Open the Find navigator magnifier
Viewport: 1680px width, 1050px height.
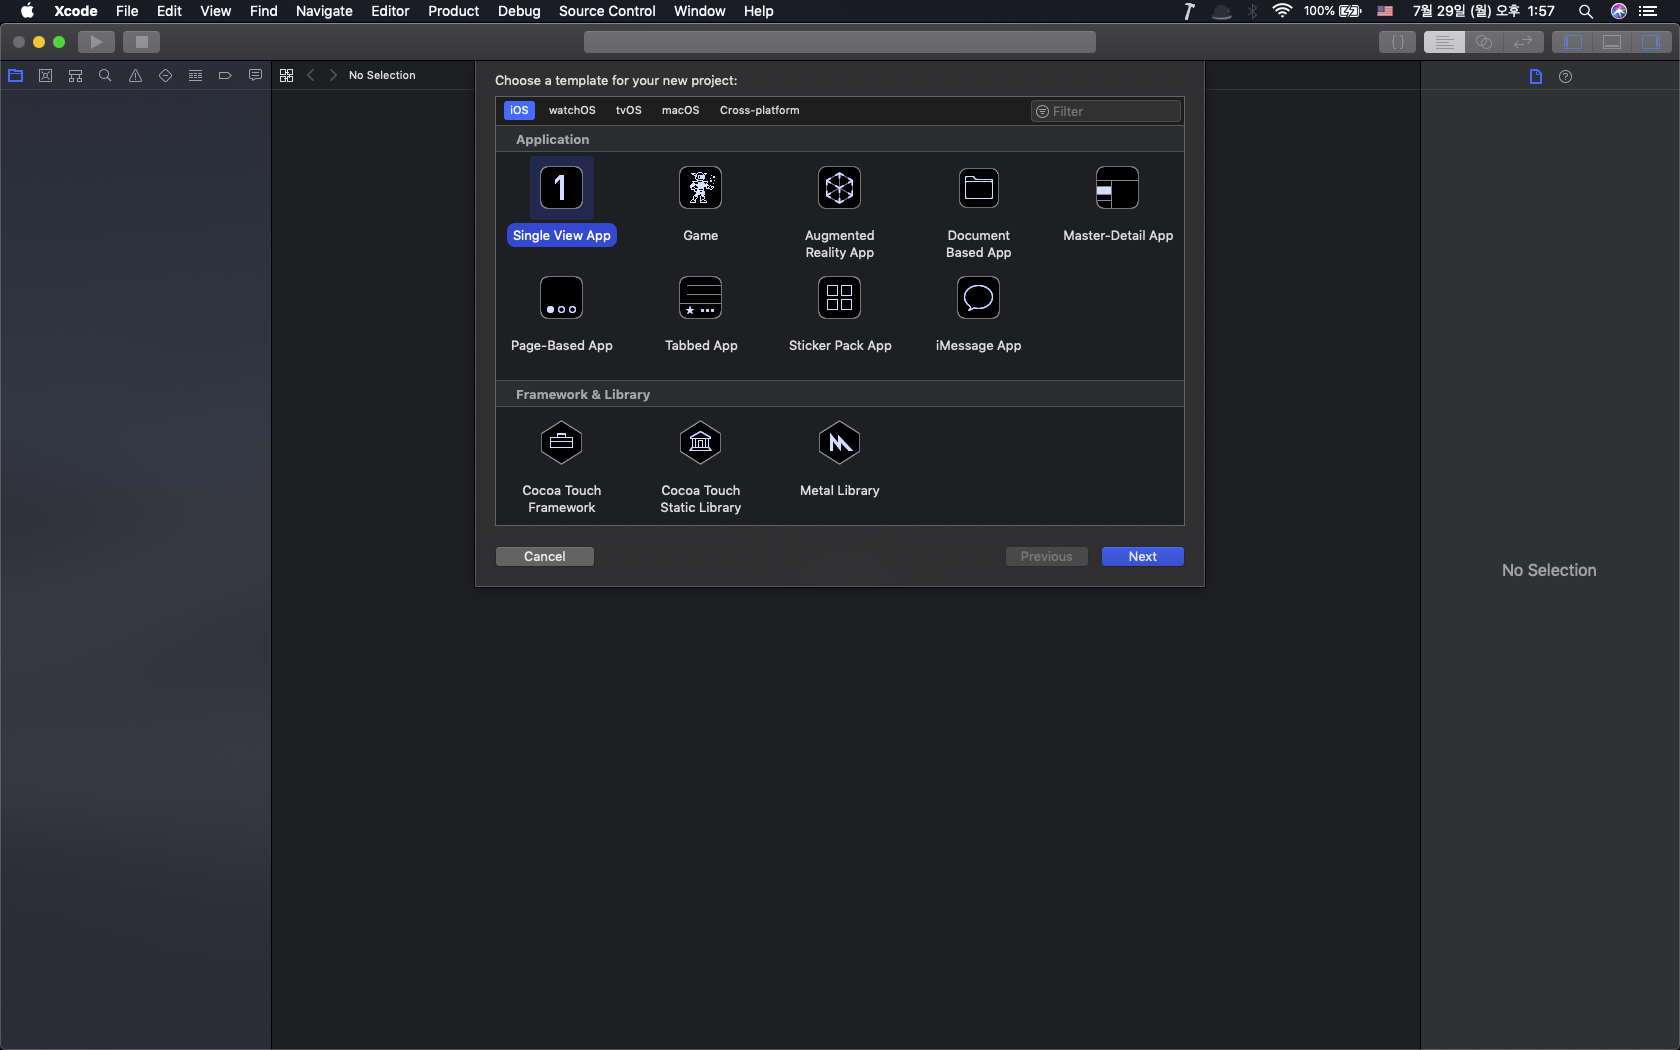pos(105,76)
